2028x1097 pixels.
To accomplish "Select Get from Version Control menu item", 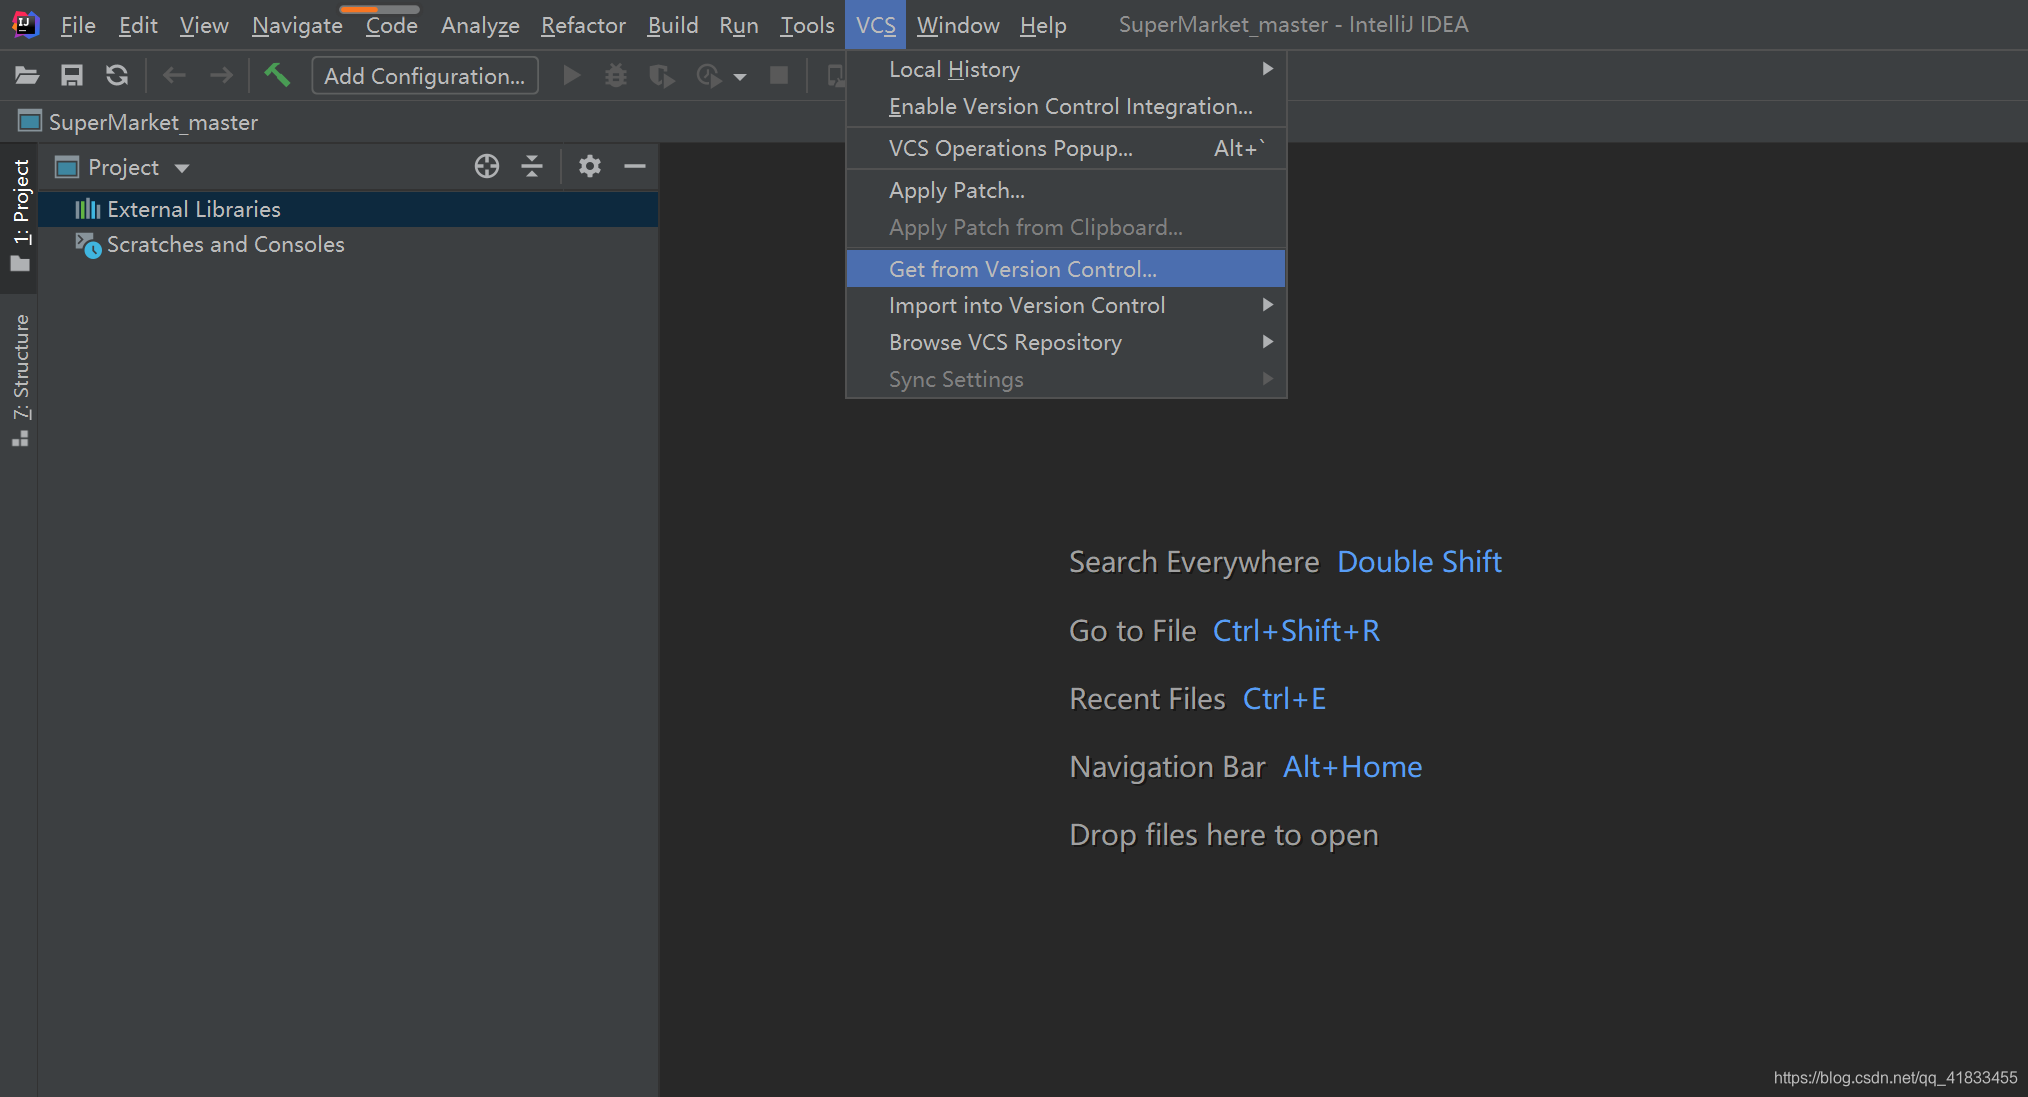I will coord(1022,269).
